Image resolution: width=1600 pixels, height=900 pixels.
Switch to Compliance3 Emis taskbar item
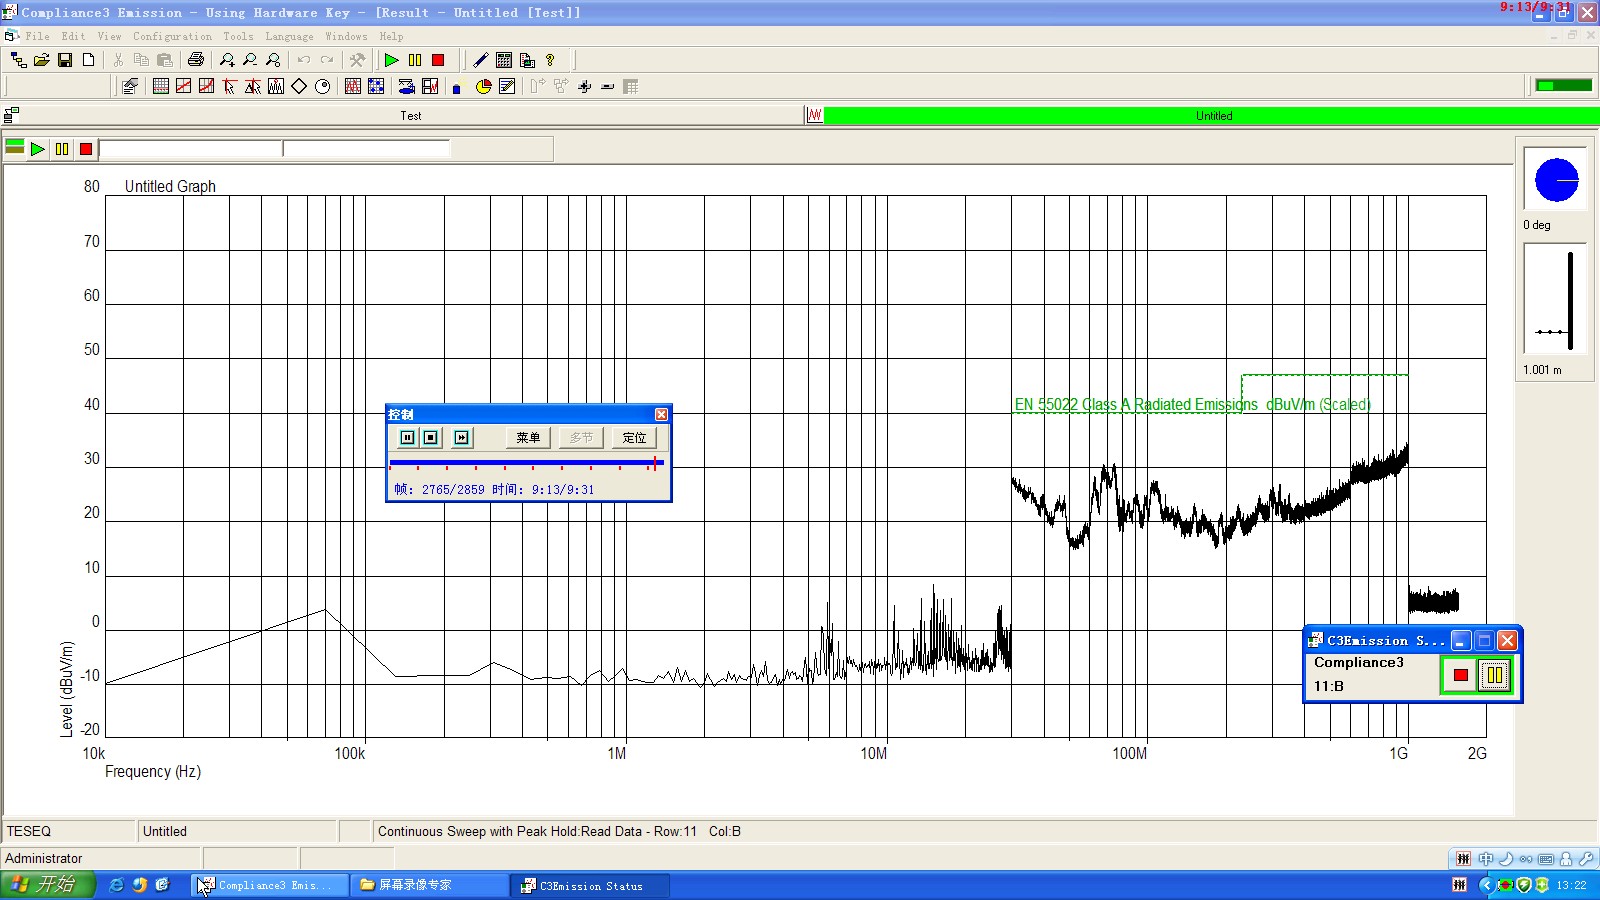tap(270, 885)
